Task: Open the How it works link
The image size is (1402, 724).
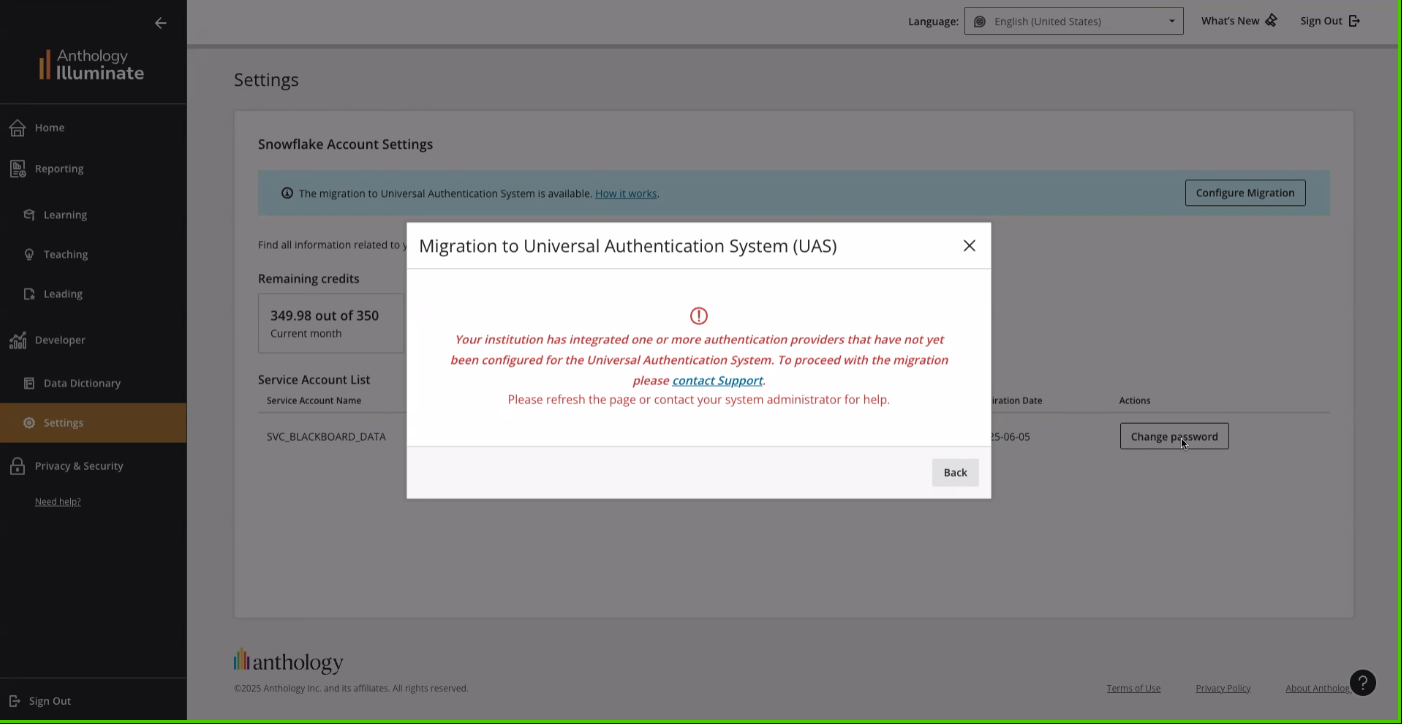Action: point(626,193)
